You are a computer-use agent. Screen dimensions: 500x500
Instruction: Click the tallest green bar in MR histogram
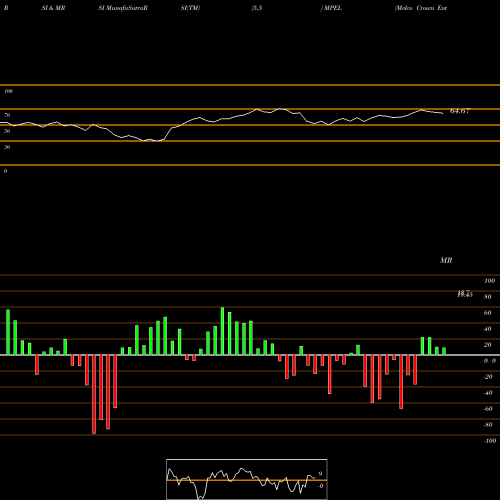222,331
